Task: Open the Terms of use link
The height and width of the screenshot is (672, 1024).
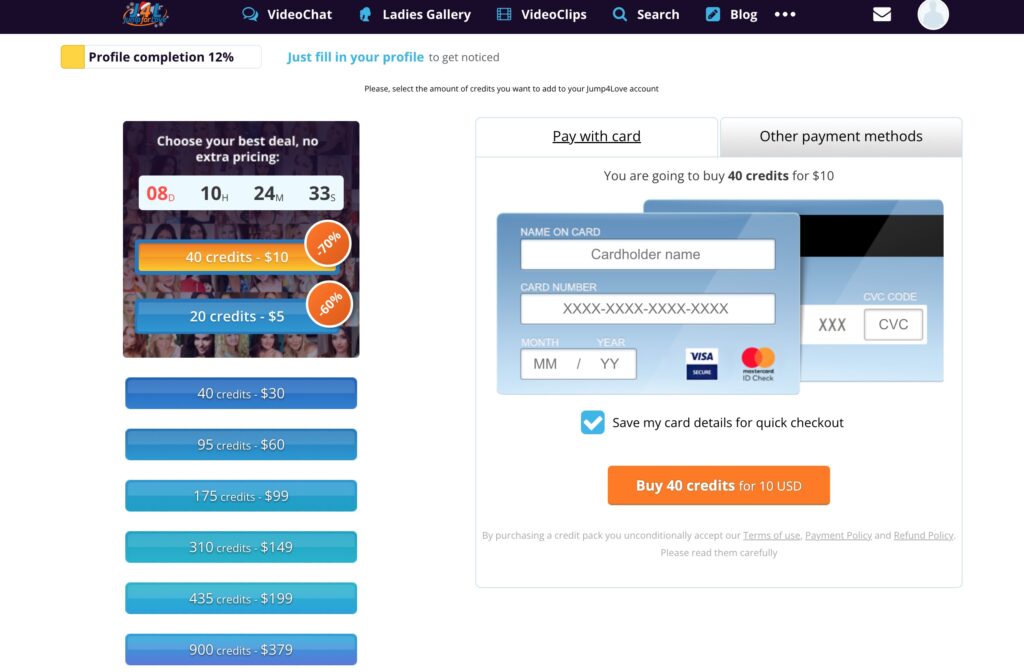Action: pos(771,536)
